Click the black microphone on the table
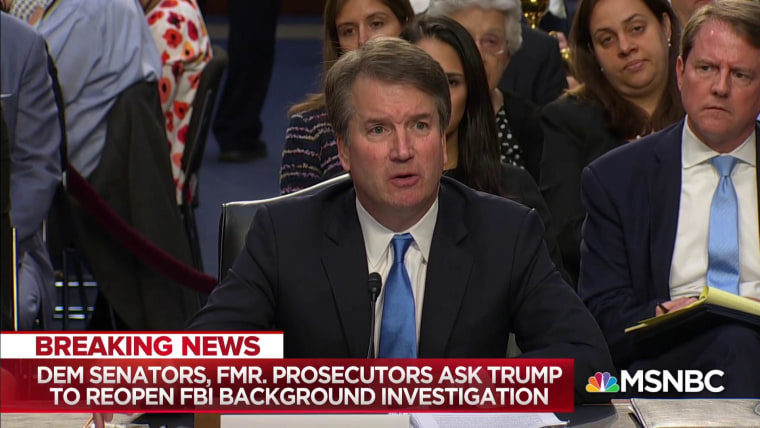Screen dimensions: 760x428 click(x=374, y=310)
